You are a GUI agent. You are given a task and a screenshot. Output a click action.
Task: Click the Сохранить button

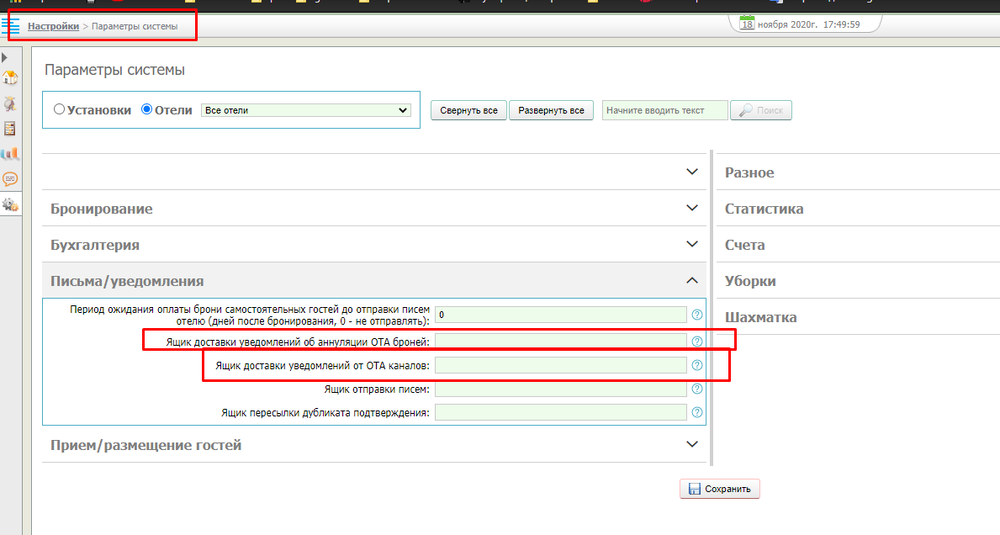point(720,489)
